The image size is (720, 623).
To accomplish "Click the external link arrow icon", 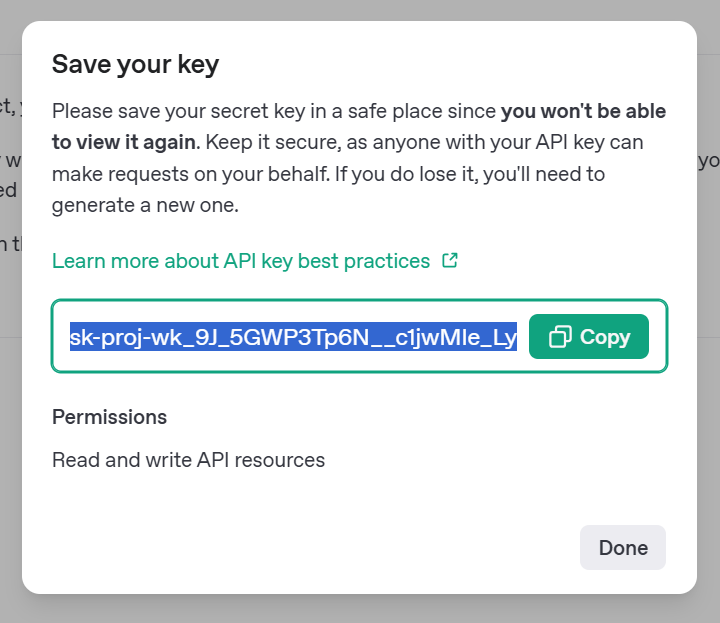I will coord(450,260).
